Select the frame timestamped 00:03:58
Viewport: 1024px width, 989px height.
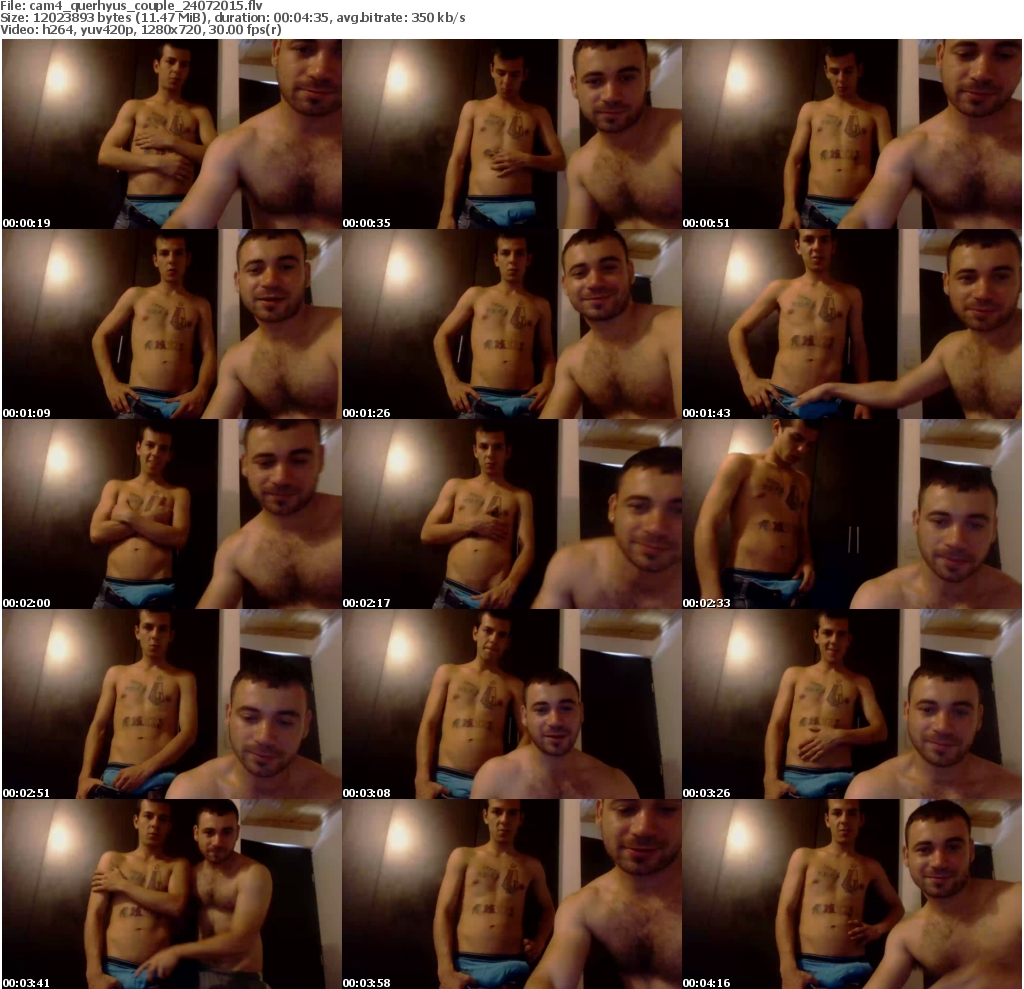[x=512, y=894]
